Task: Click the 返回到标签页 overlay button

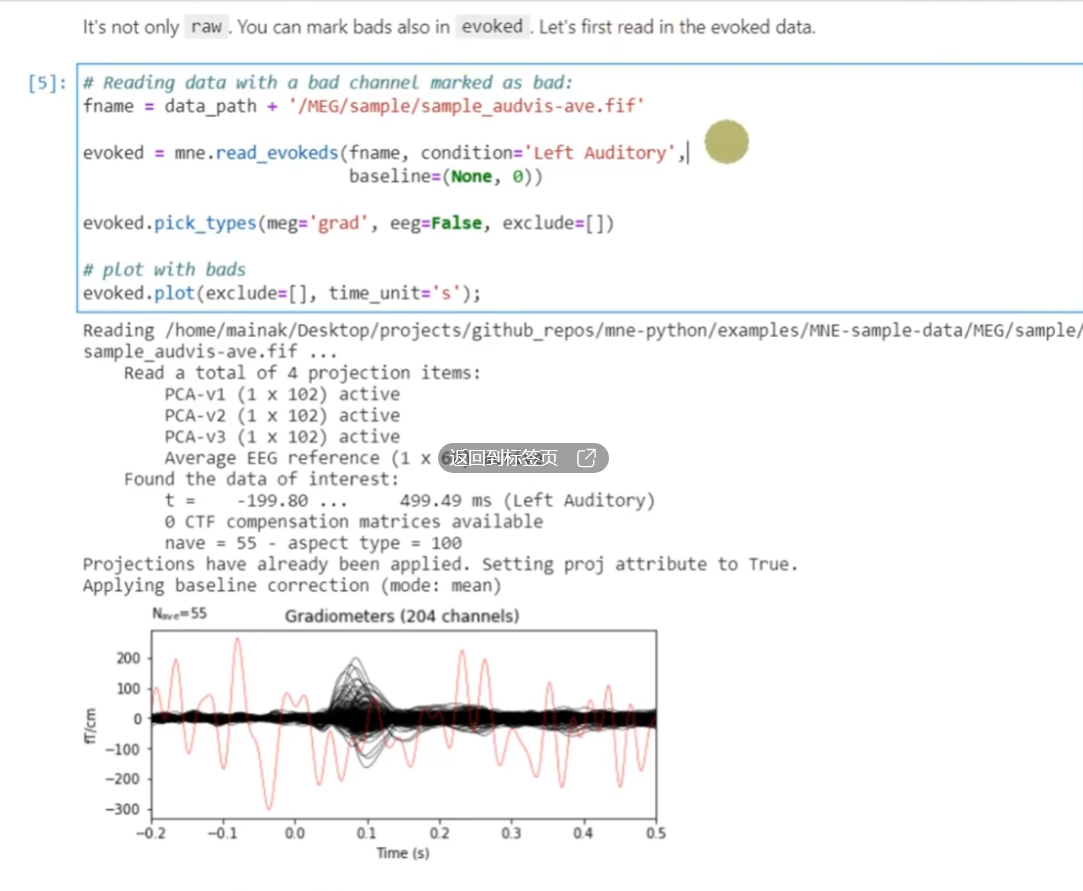Action: tap(504, 458)
